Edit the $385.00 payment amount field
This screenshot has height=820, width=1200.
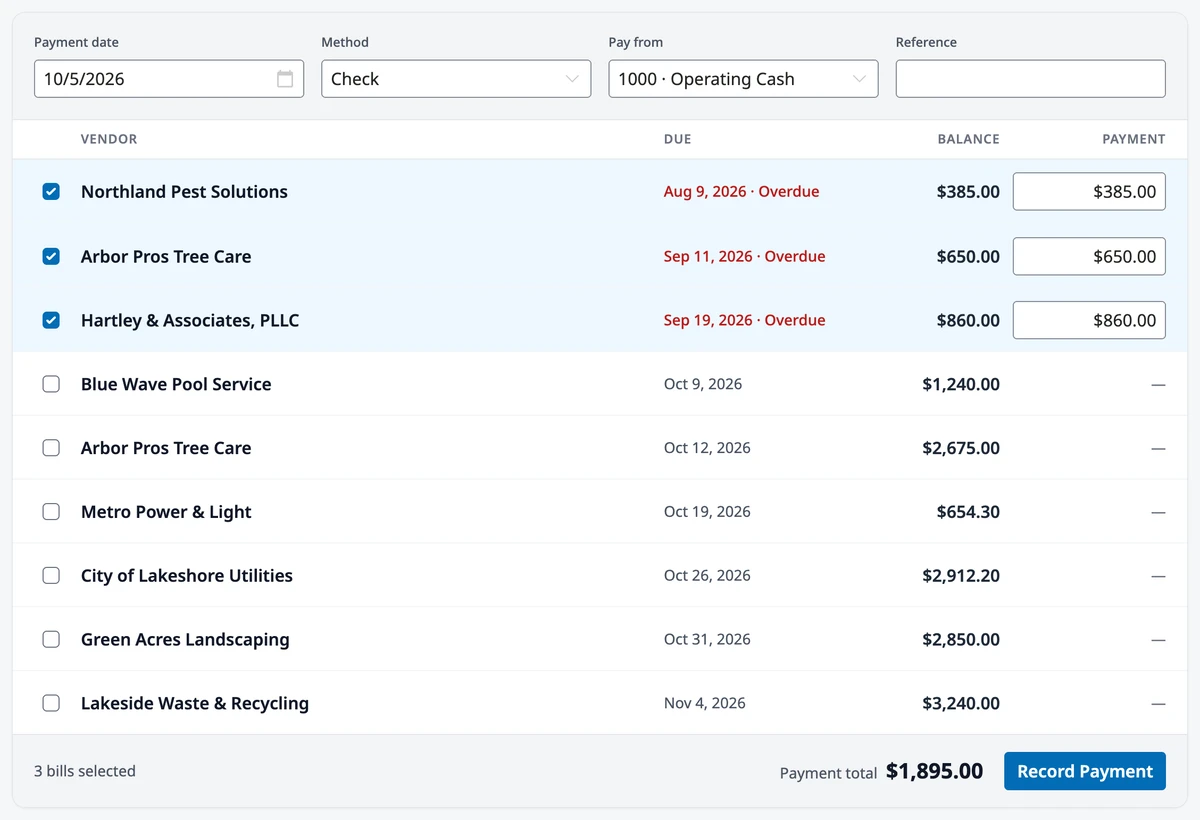(1089, 192)
